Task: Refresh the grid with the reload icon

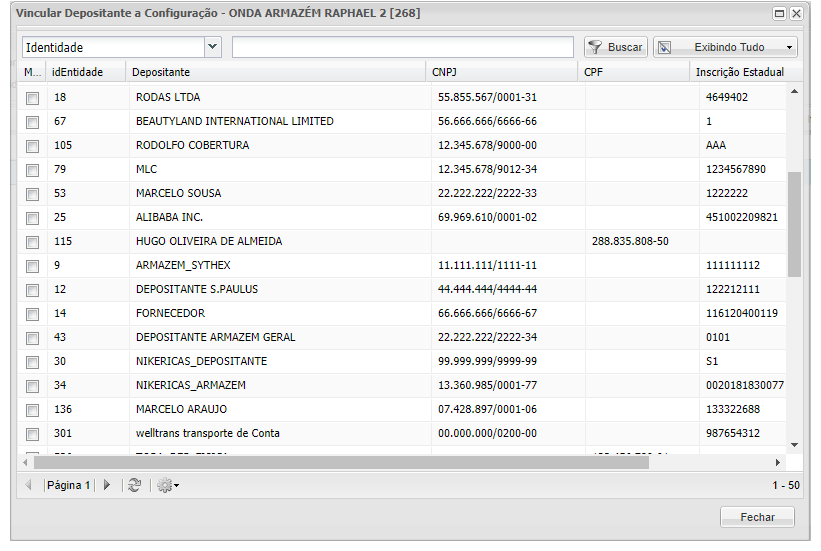Action: tap(135, 485)
